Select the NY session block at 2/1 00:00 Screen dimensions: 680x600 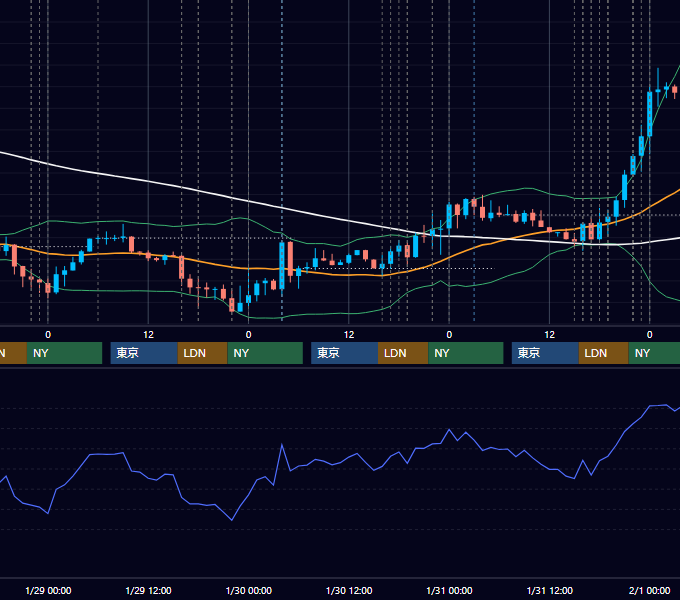click(x=654, y=353)
